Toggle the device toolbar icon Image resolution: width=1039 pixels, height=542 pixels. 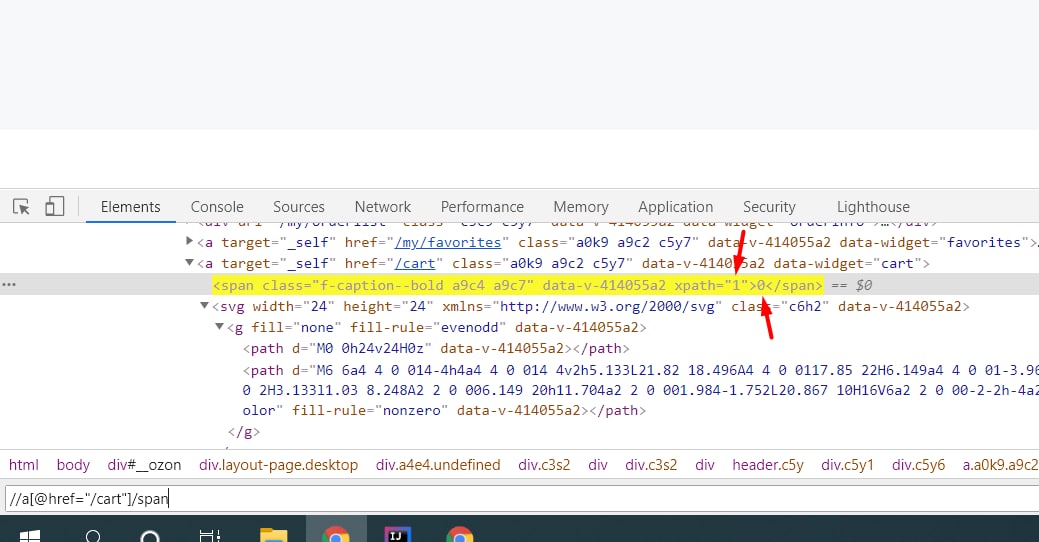coord(54,207)
